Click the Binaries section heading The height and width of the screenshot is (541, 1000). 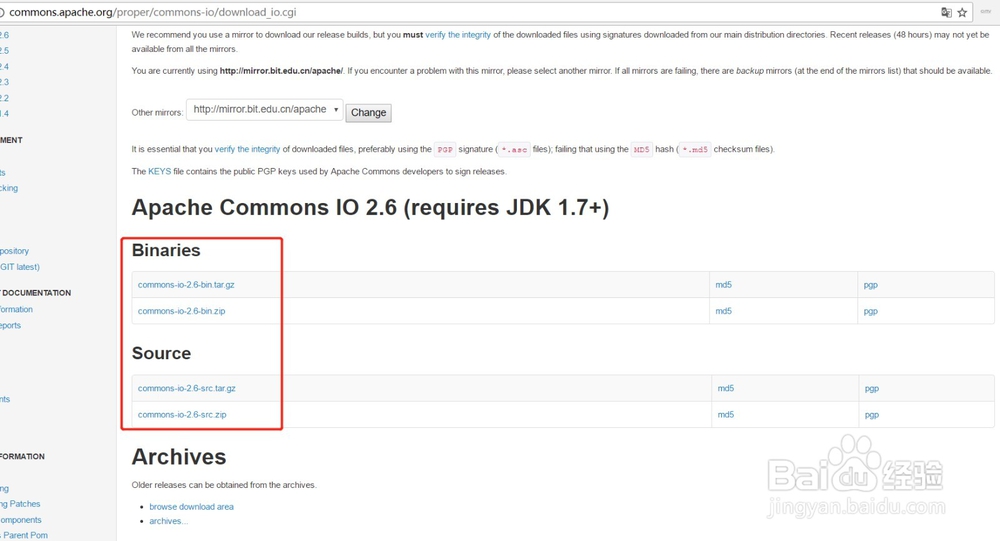coord(166,250)
